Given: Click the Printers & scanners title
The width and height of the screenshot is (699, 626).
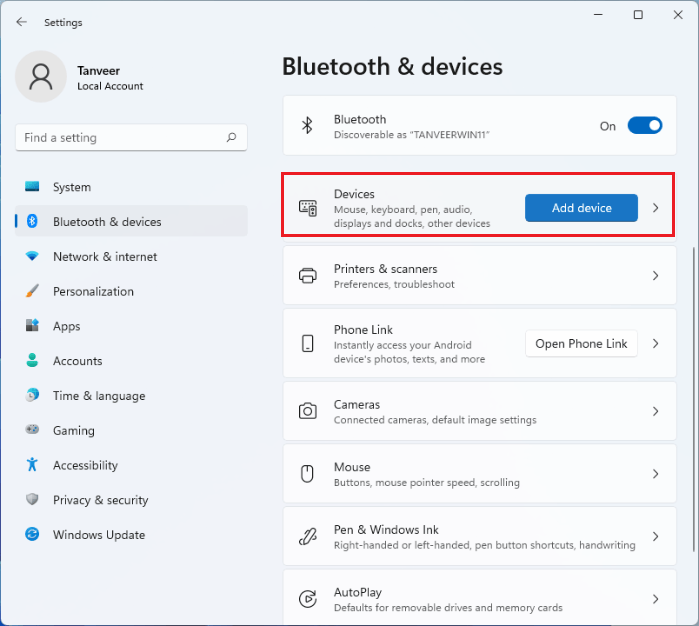Looking at the screenshot, I should click(386, 269).
